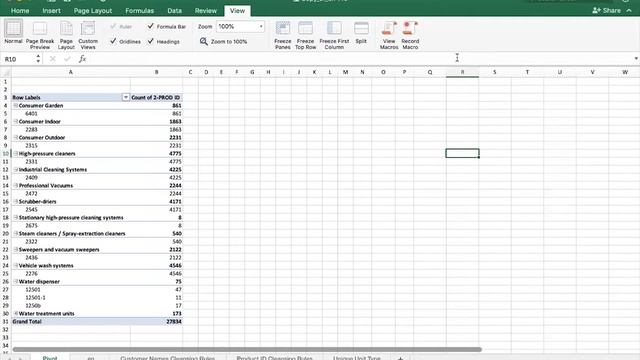Click Freeze First Column
This screenshot has height=360, width=640.
tap(334, 36)
